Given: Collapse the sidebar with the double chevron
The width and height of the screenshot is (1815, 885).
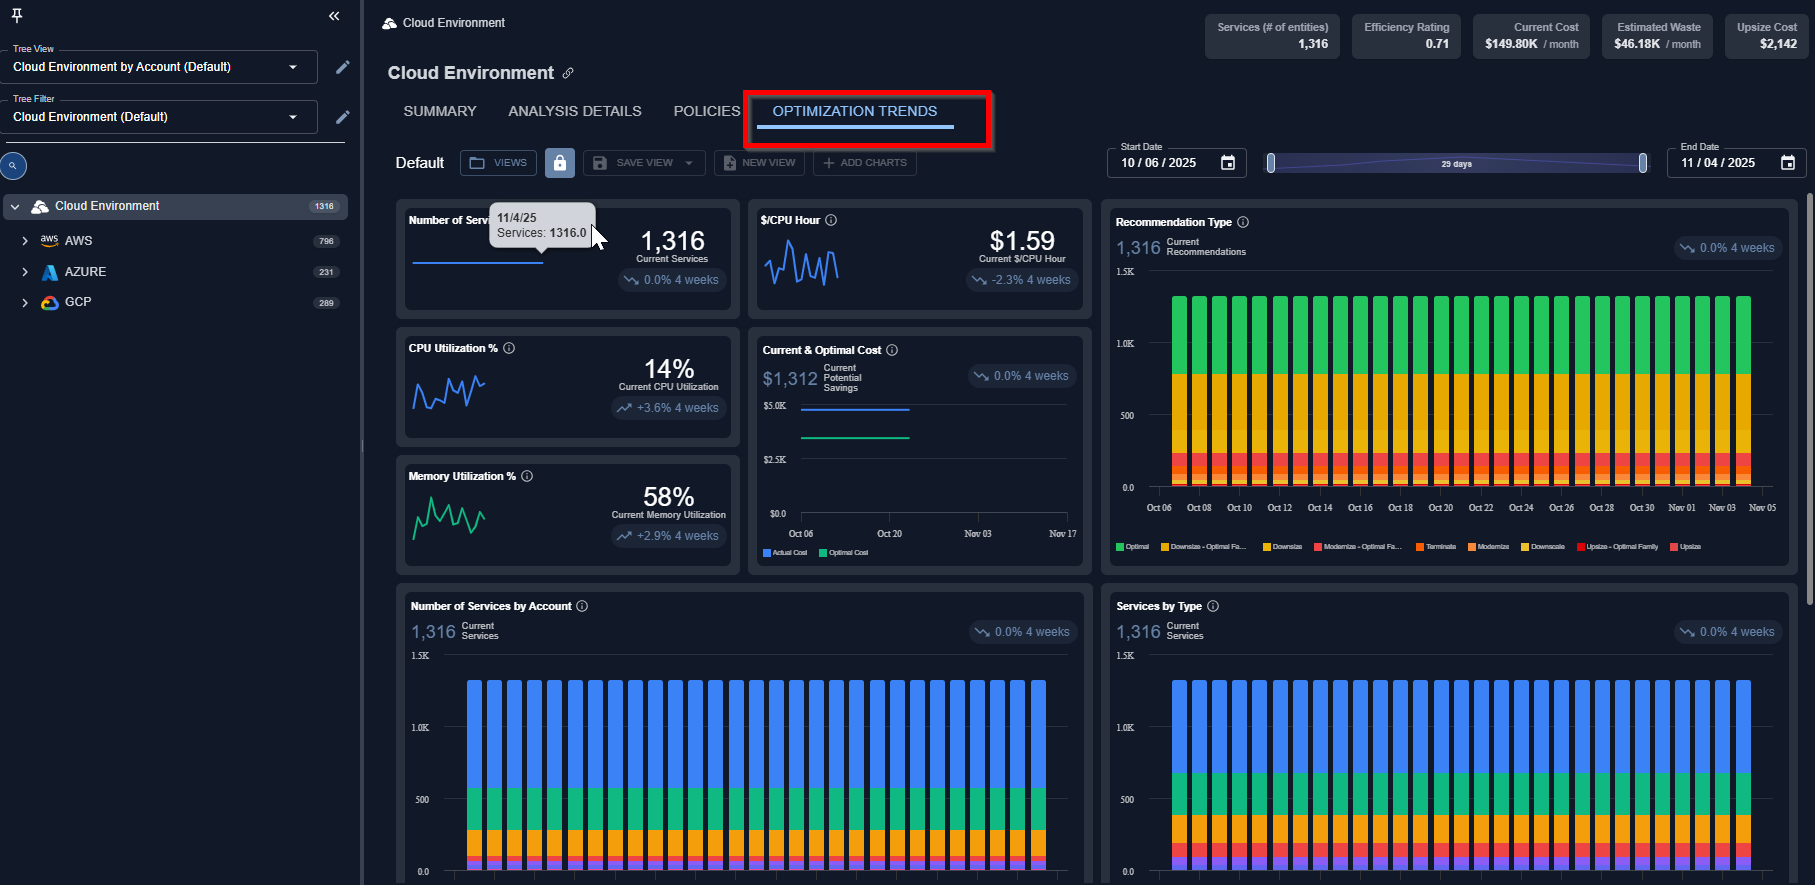Looking at the screenshot, I should (x=334, y=16).
